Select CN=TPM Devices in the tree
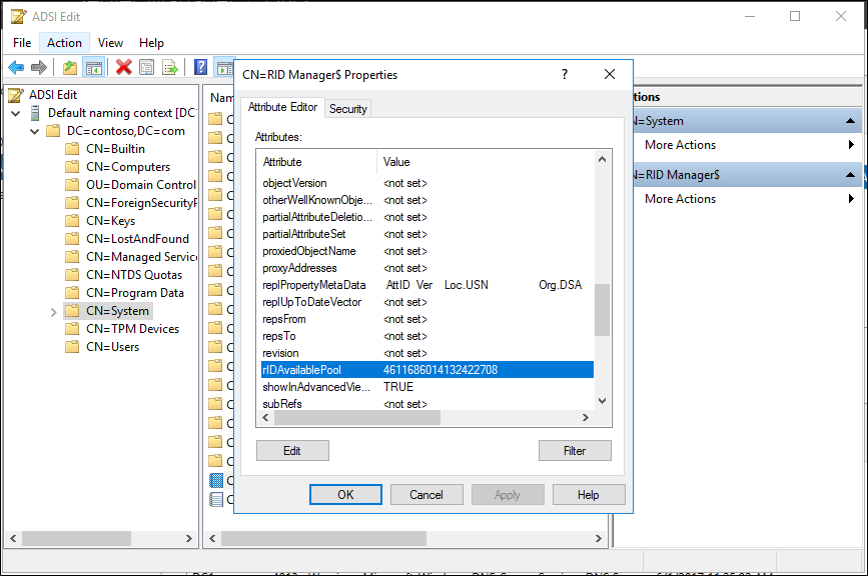The image size is (868, 576). [x=133, y=329]
